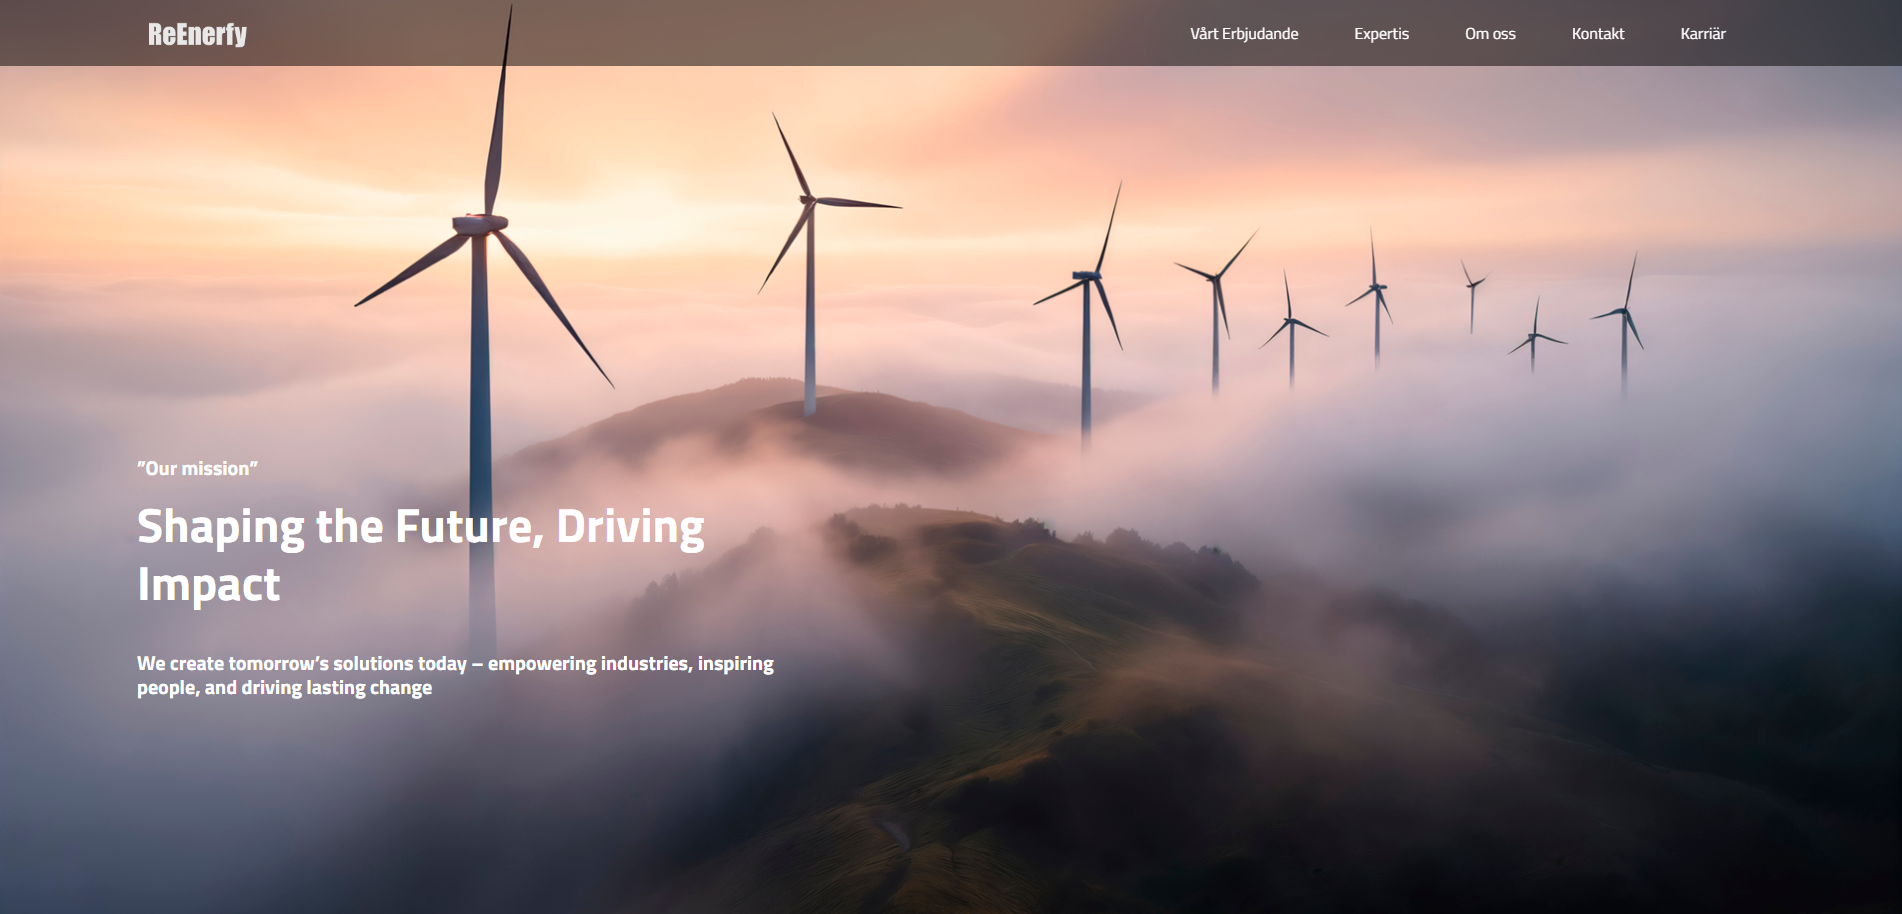Navigate to the Kontakt page
This screenshot has height=914, width=1902.
(x=1597, y=34)
